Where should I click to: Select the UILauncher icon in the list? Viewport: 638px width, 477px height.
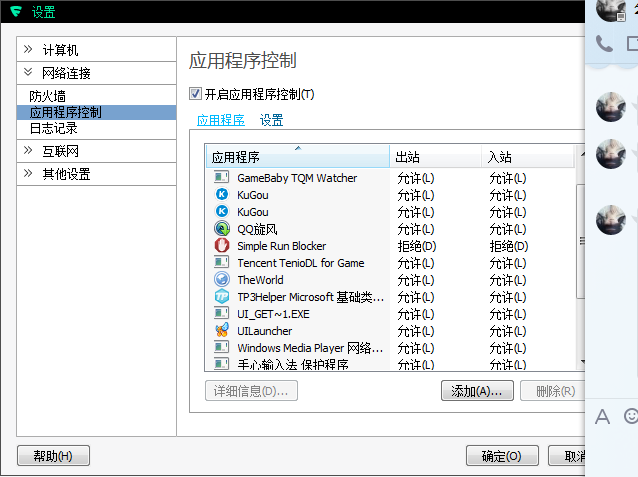coord(221,331)
